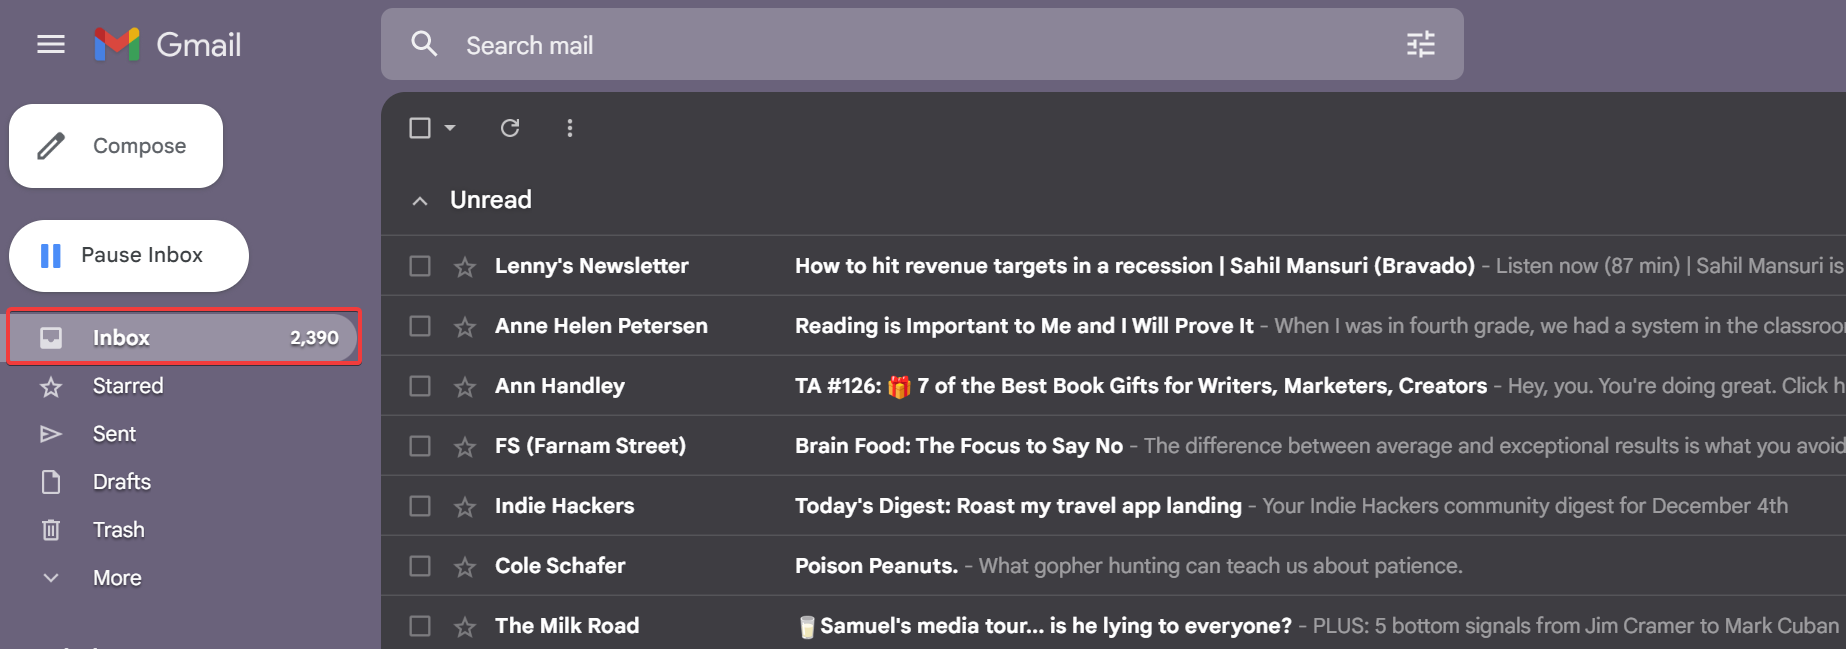This screenshot has width=1846, height=649.
Task: Click sender name Indie Hackers
Action: tap(565, 506)
